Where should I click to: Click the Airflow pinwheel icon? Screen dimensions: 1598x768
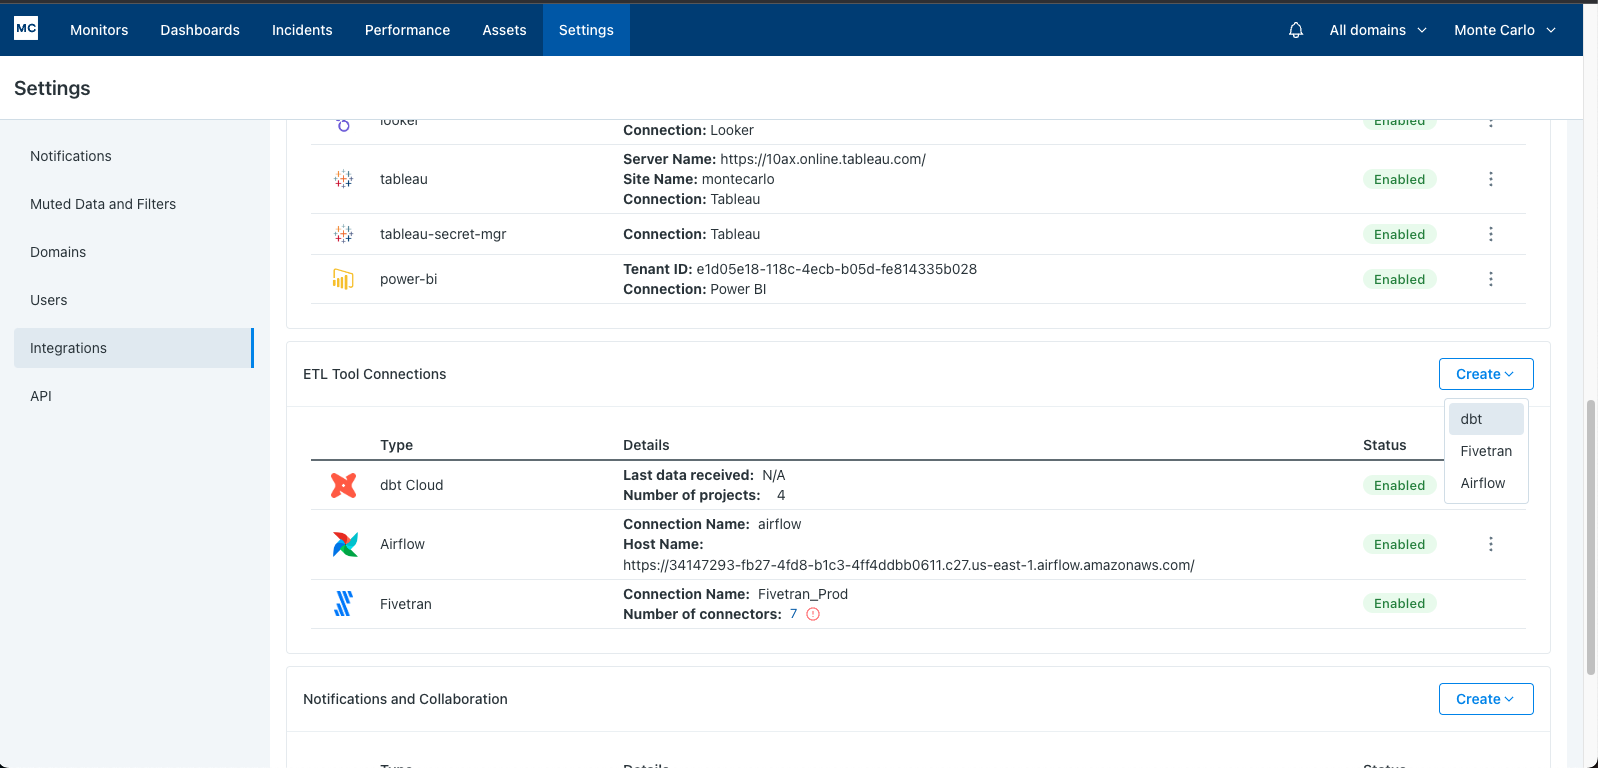344,544
